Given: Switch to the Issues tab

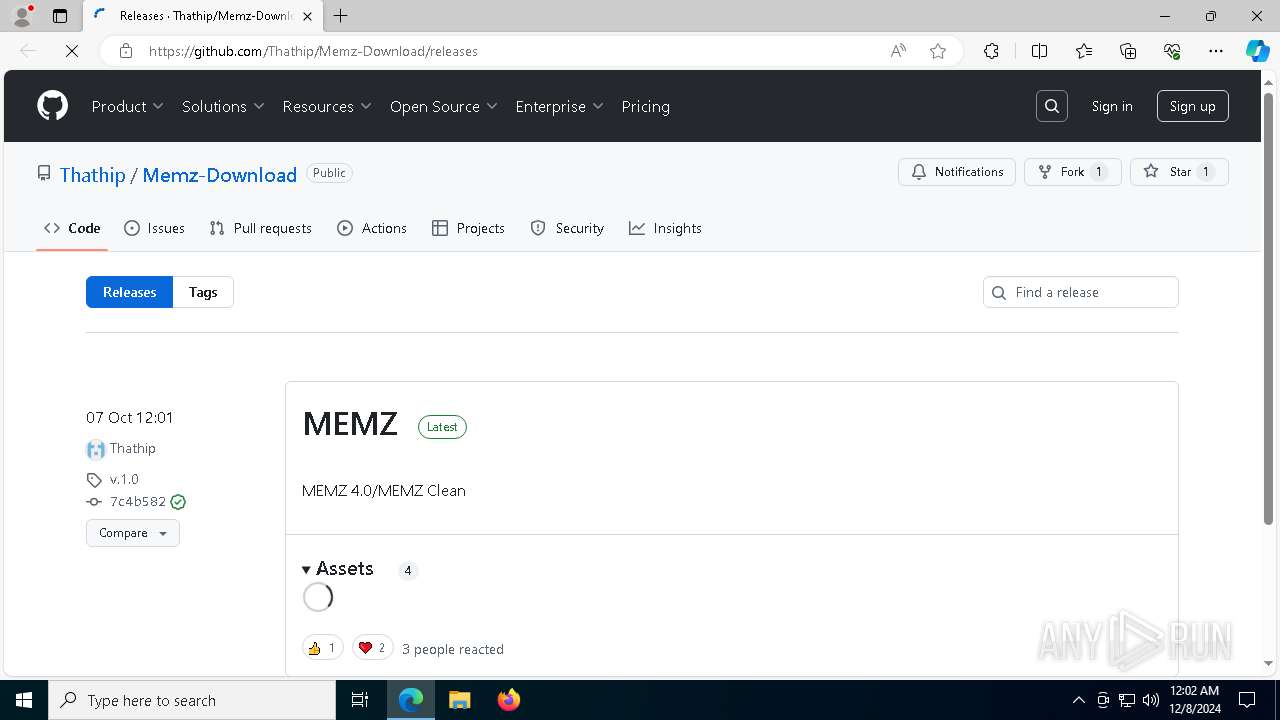Looking at the screenshot, I should [154, 228].
